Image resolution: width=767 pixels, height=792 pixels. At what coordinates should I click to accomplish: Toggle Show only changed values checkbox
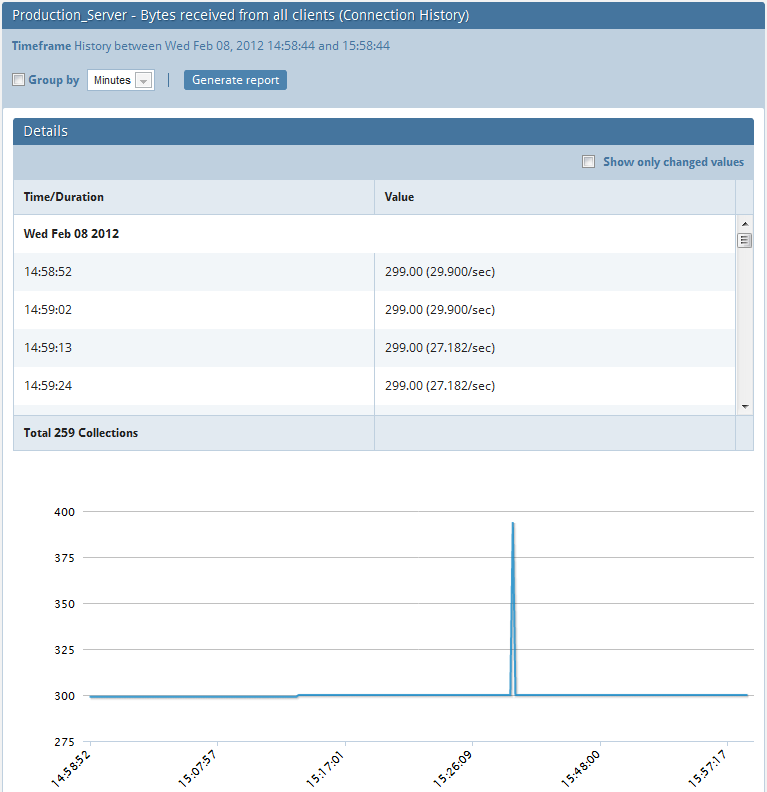[x=588, y=162]
